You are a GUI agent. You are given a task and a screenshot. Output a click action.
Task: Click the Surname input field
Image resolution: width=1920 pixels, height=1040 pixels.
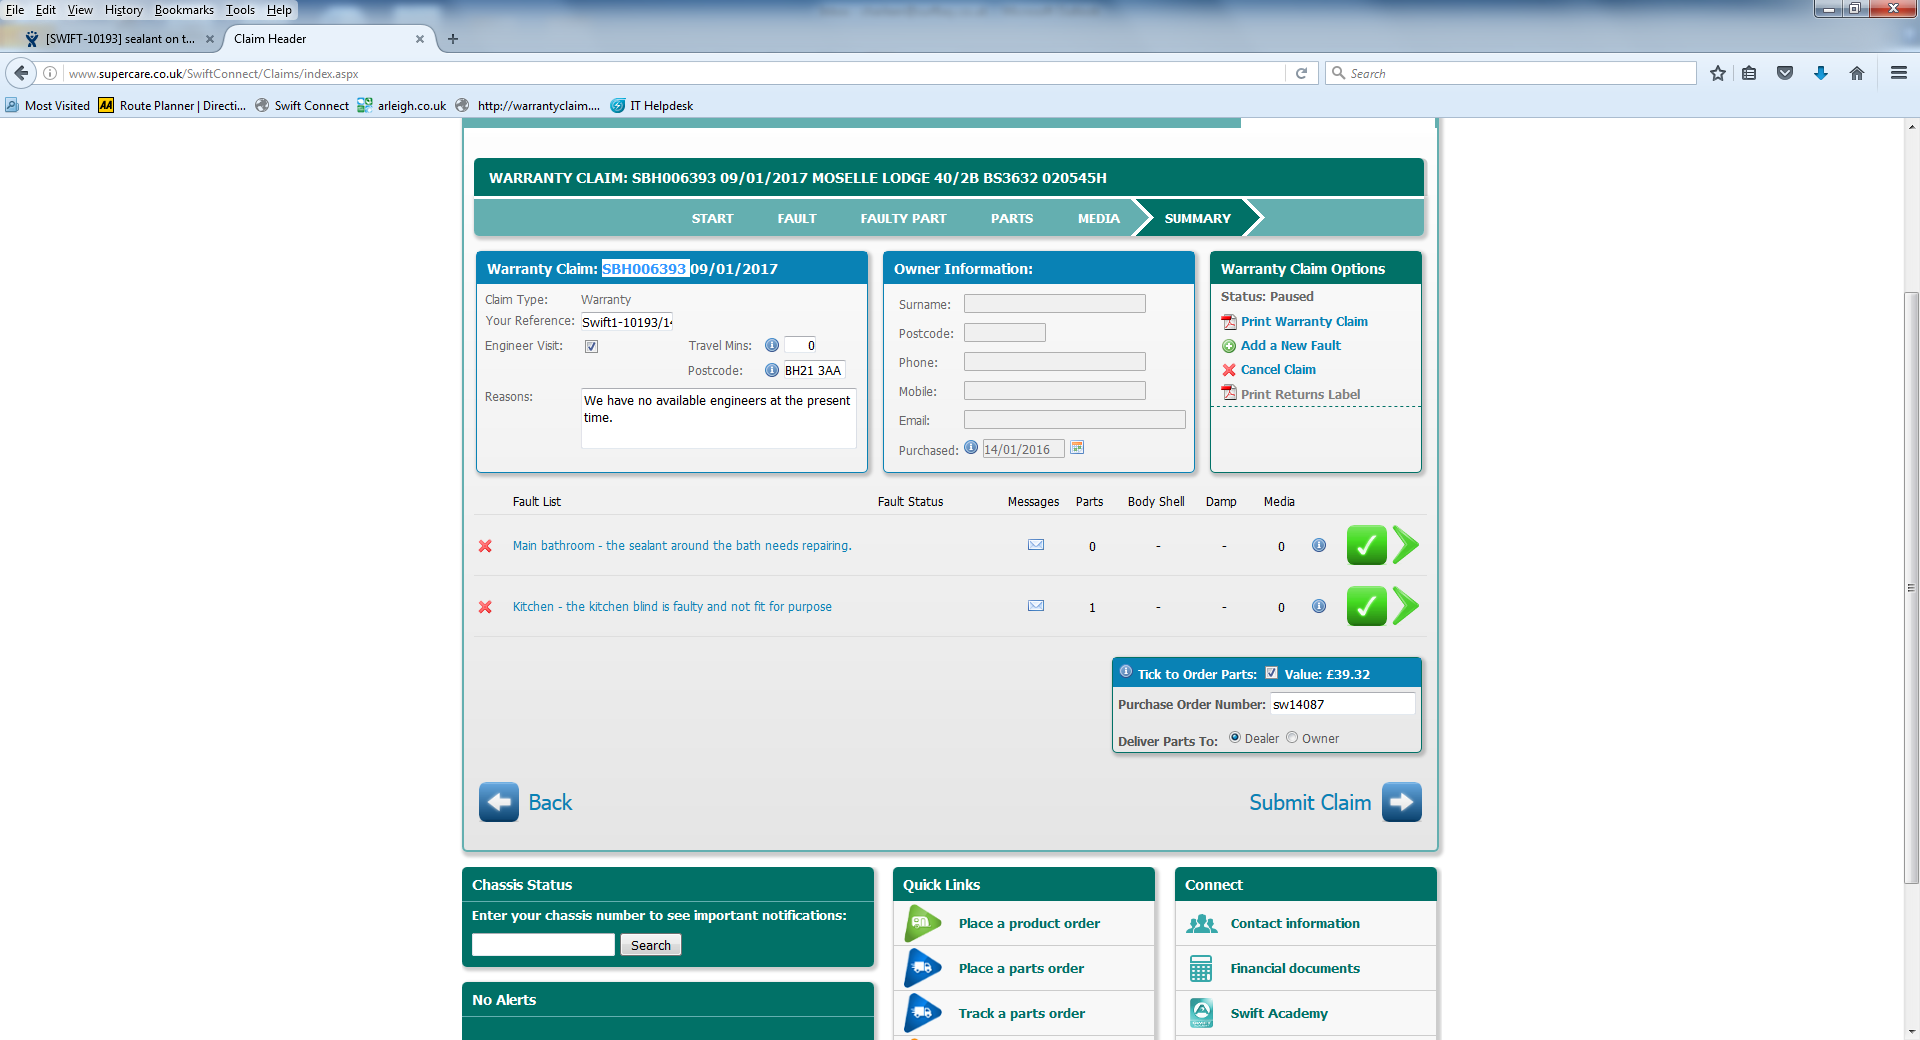(x=1054, y=304)
